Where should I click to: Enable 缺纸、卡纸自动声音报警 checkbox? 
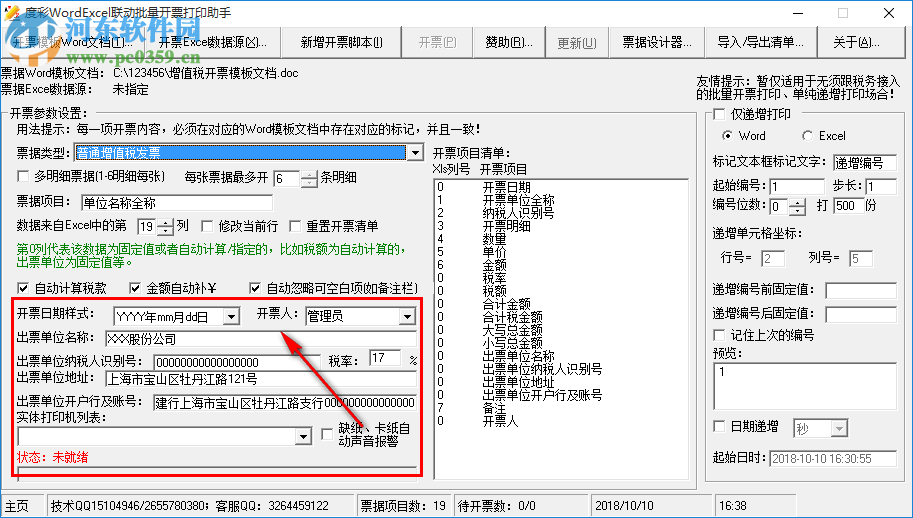327,434
